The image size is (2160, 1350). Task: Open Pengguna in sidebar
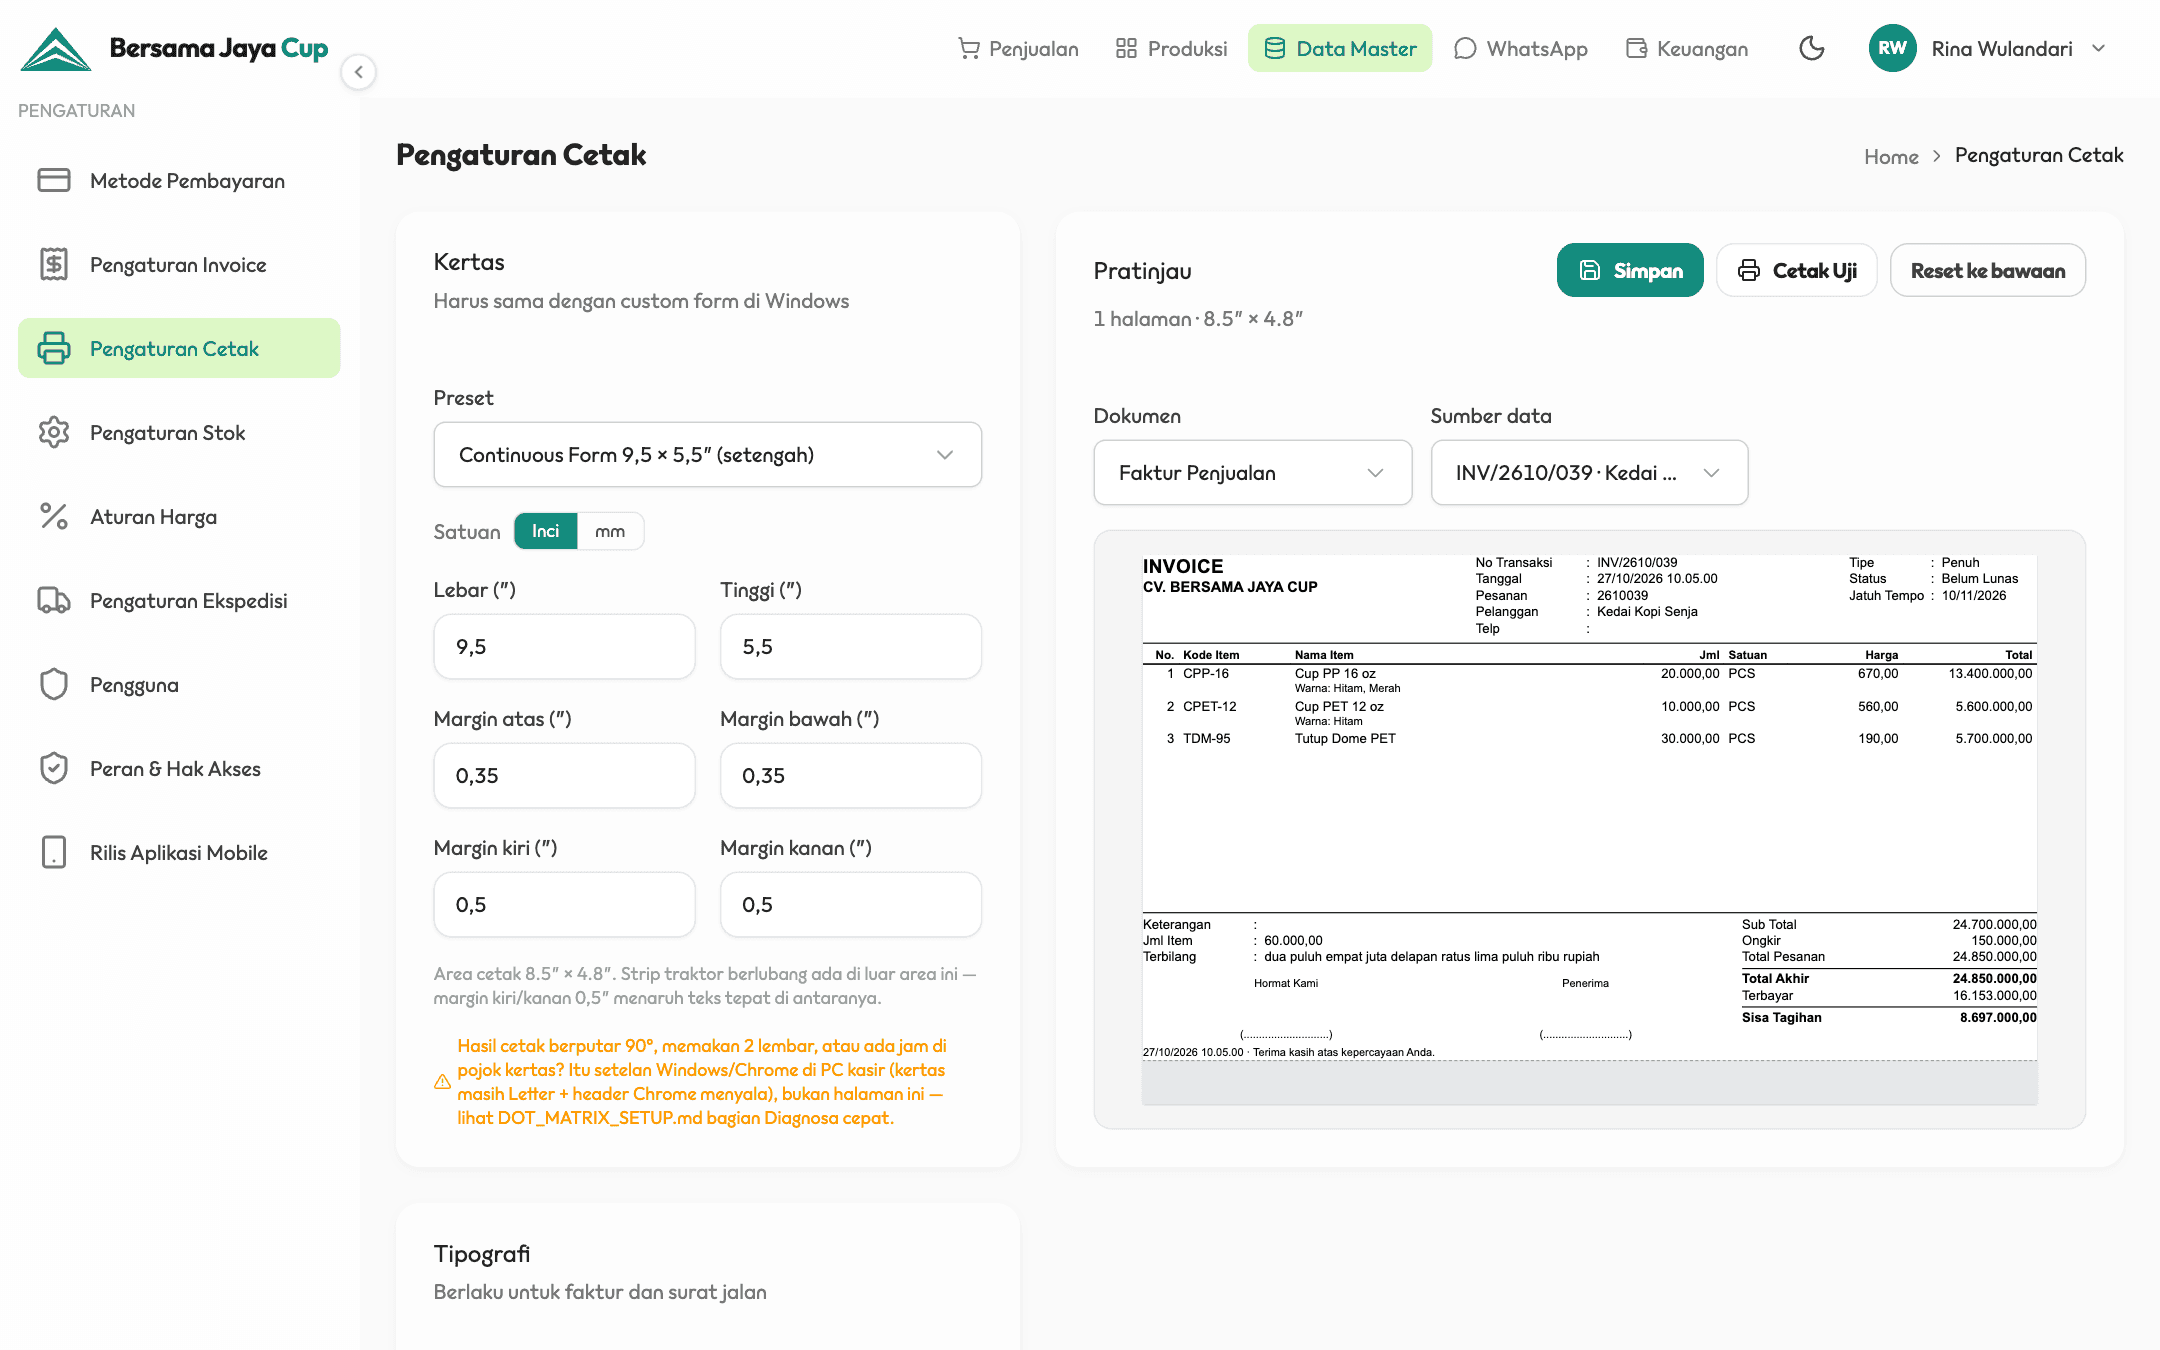(179, 684)
